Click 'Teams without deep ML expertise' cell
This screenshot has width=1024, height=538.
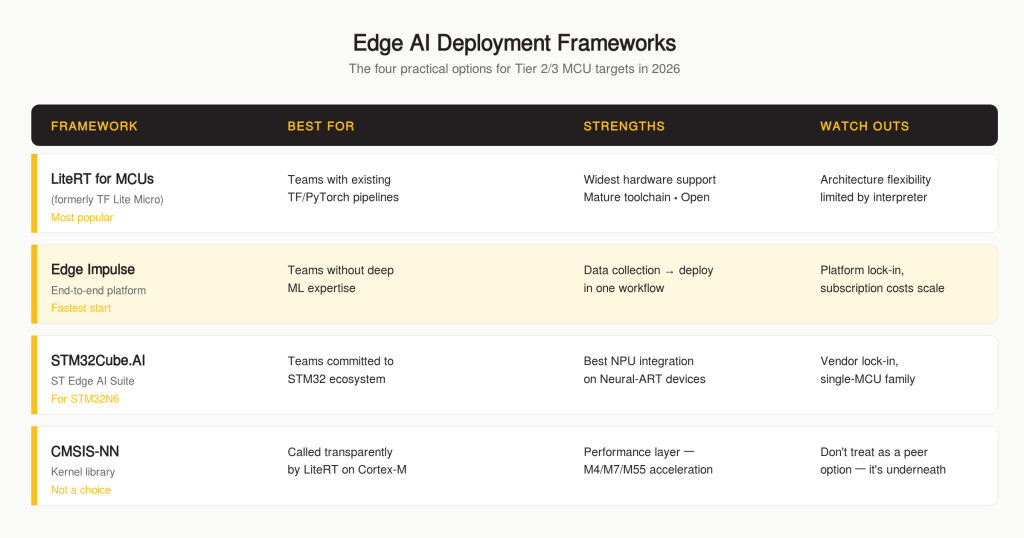[340, 279]
